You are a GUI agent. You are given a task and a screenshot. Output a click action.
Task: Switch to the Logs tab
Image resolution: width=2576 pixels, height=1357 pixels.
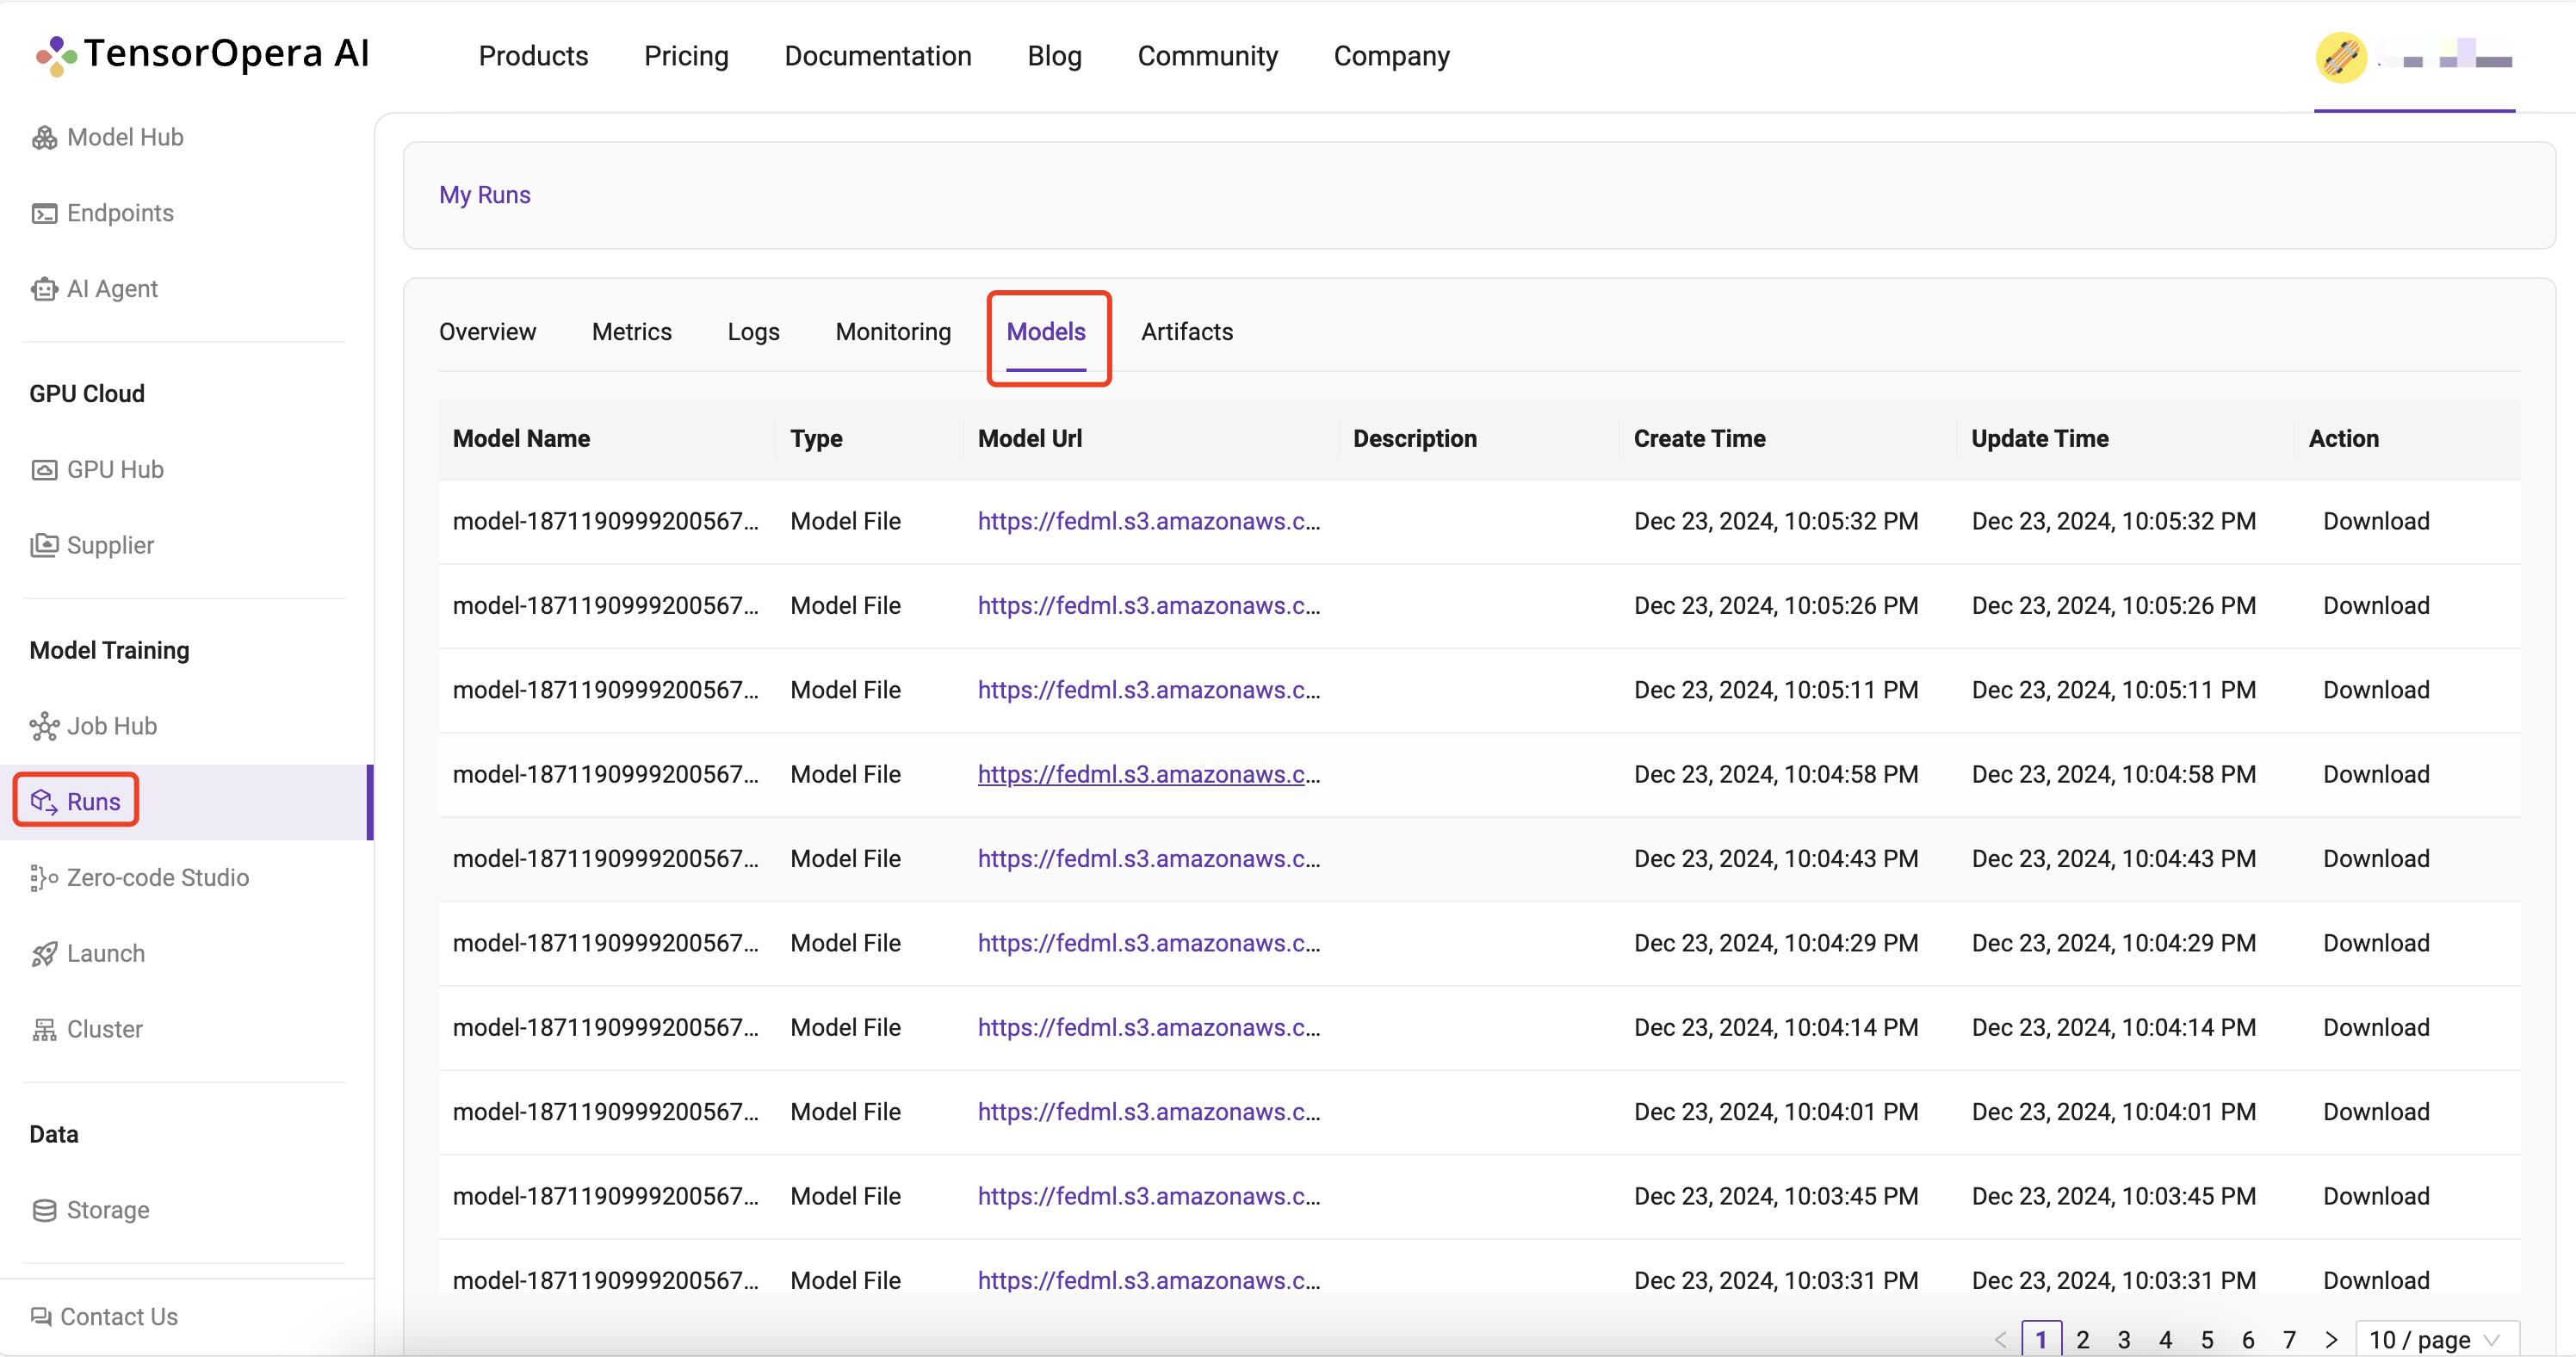click(753, 332)
